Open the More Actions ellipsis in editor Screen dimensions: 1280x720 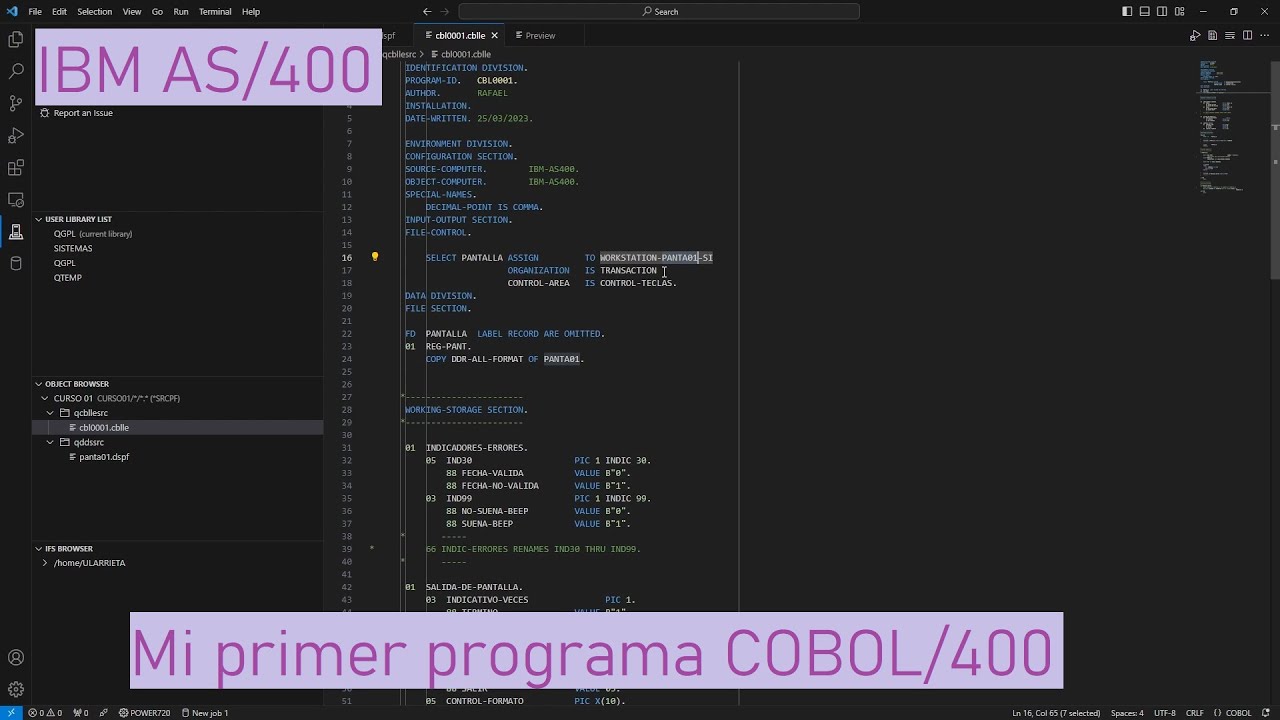tap(1264, 35)
